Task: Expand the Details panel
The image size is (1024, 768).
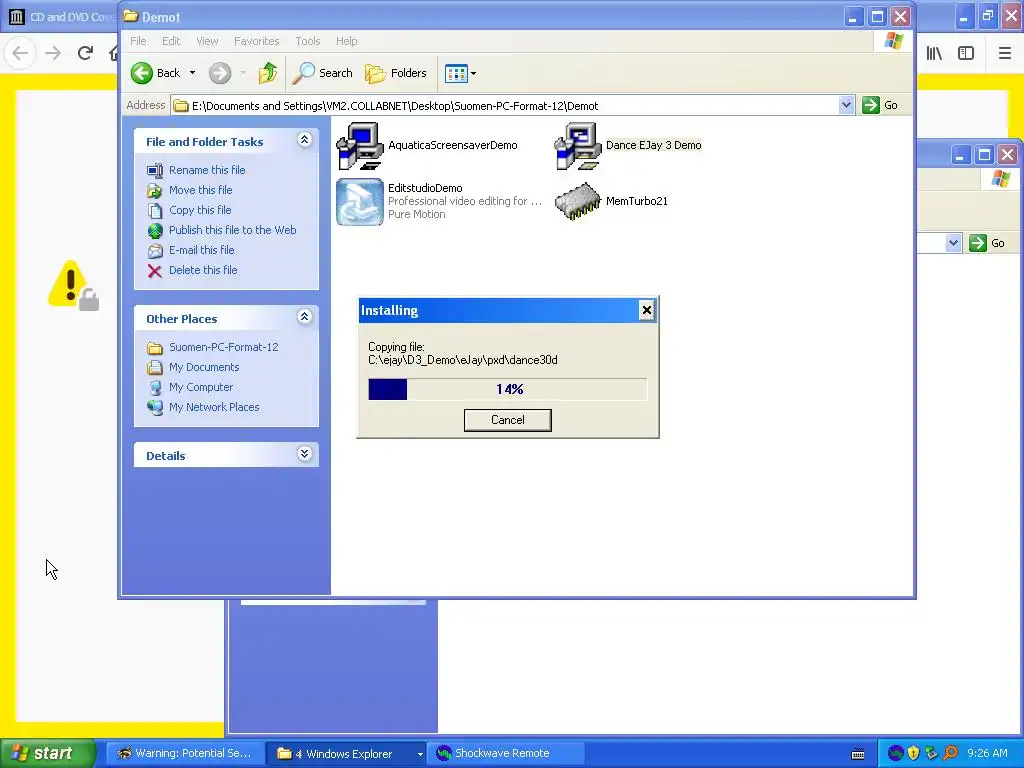Action: (x=304, y=454)
